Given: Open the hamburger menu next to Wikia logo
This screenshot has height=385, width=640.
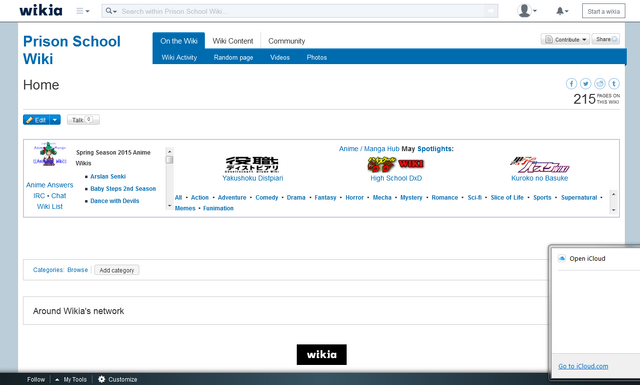Looking at the screenshot, I should tap(83, 11).
